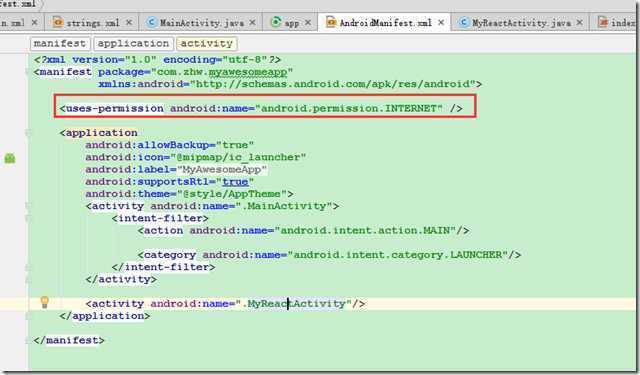Collapse the application tag fold marker

pyautogui.click(x=28, y=133)
